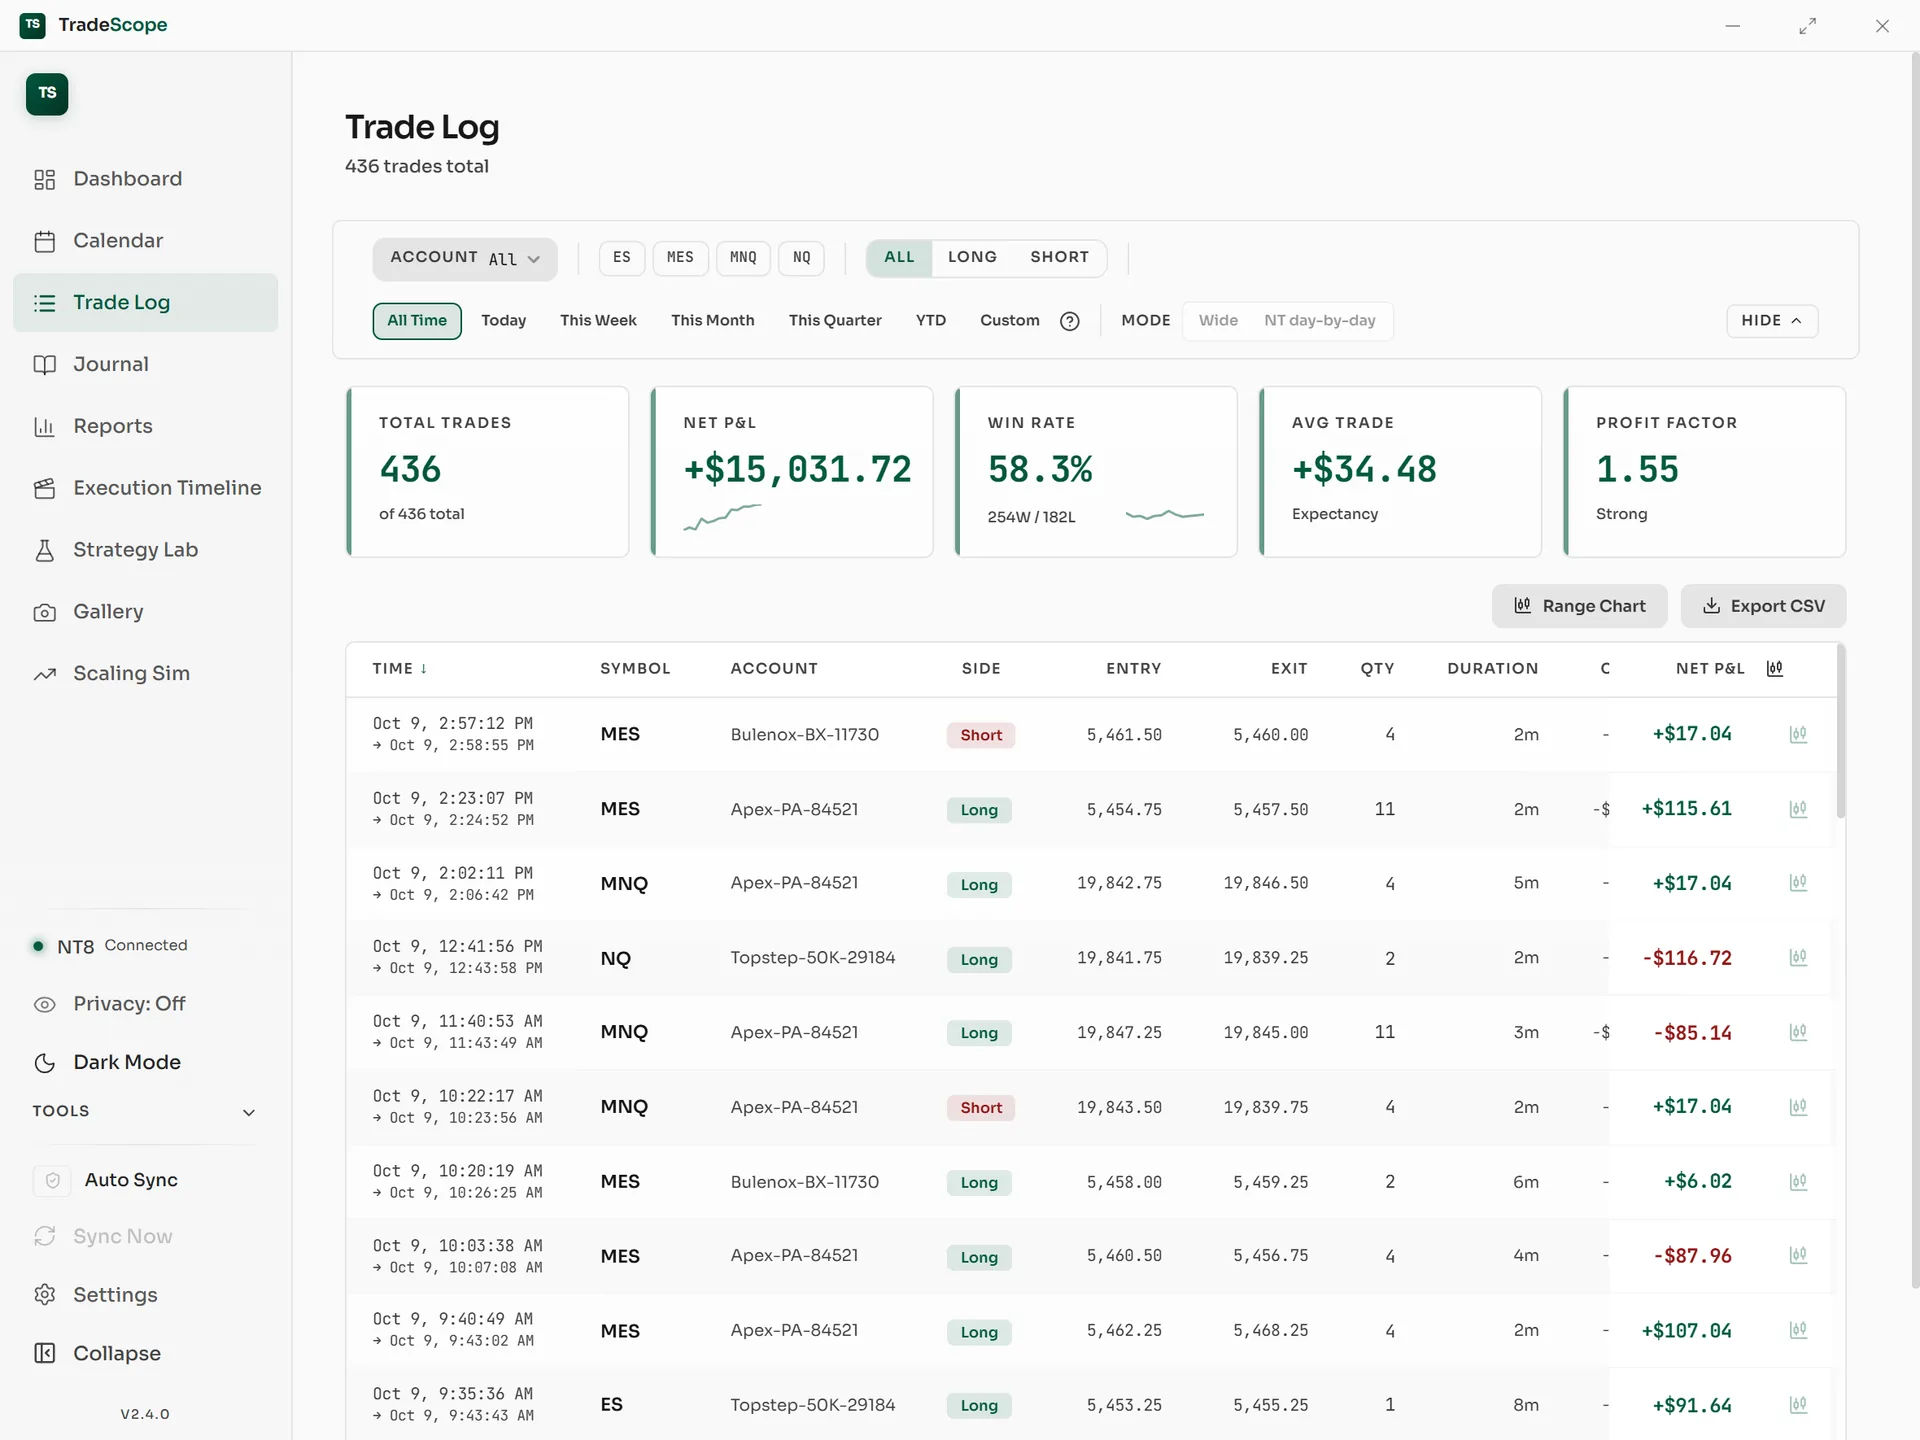The image size is (1920, 1440).
Task: Sort table by TIME column
Action: 400,669
